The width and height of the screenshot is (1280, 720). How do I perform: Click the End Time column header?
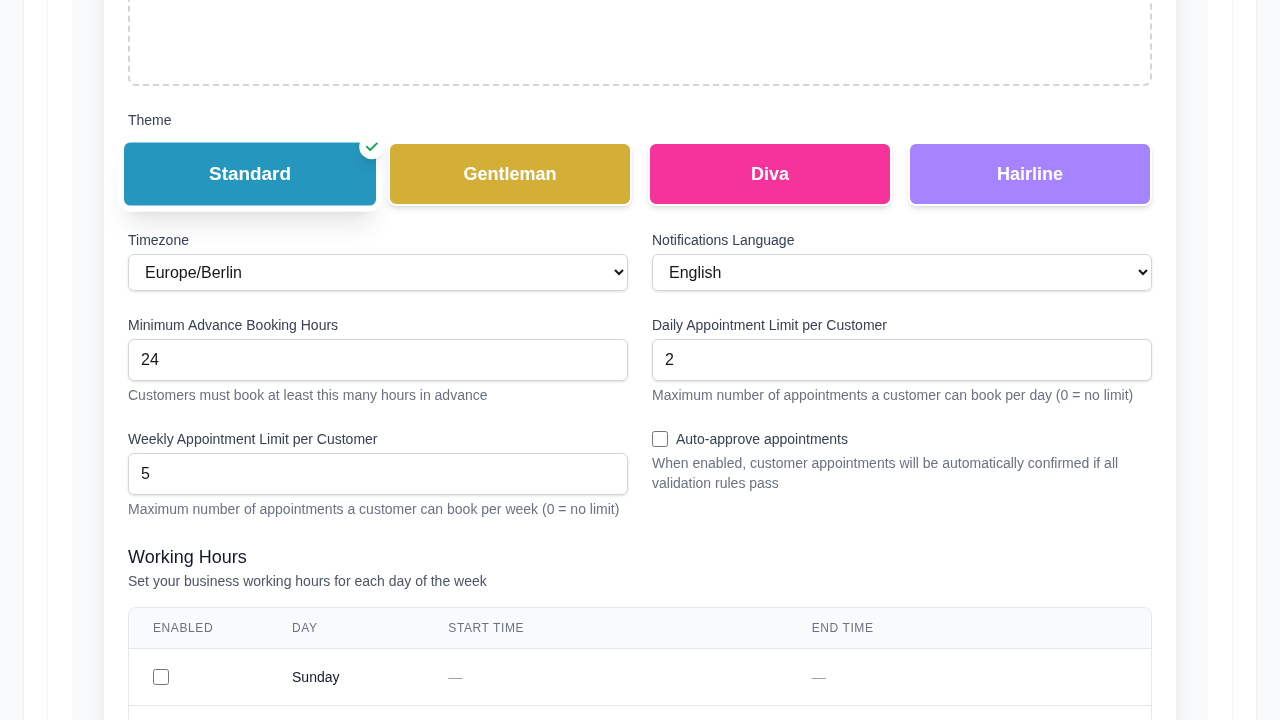[842, 628]
